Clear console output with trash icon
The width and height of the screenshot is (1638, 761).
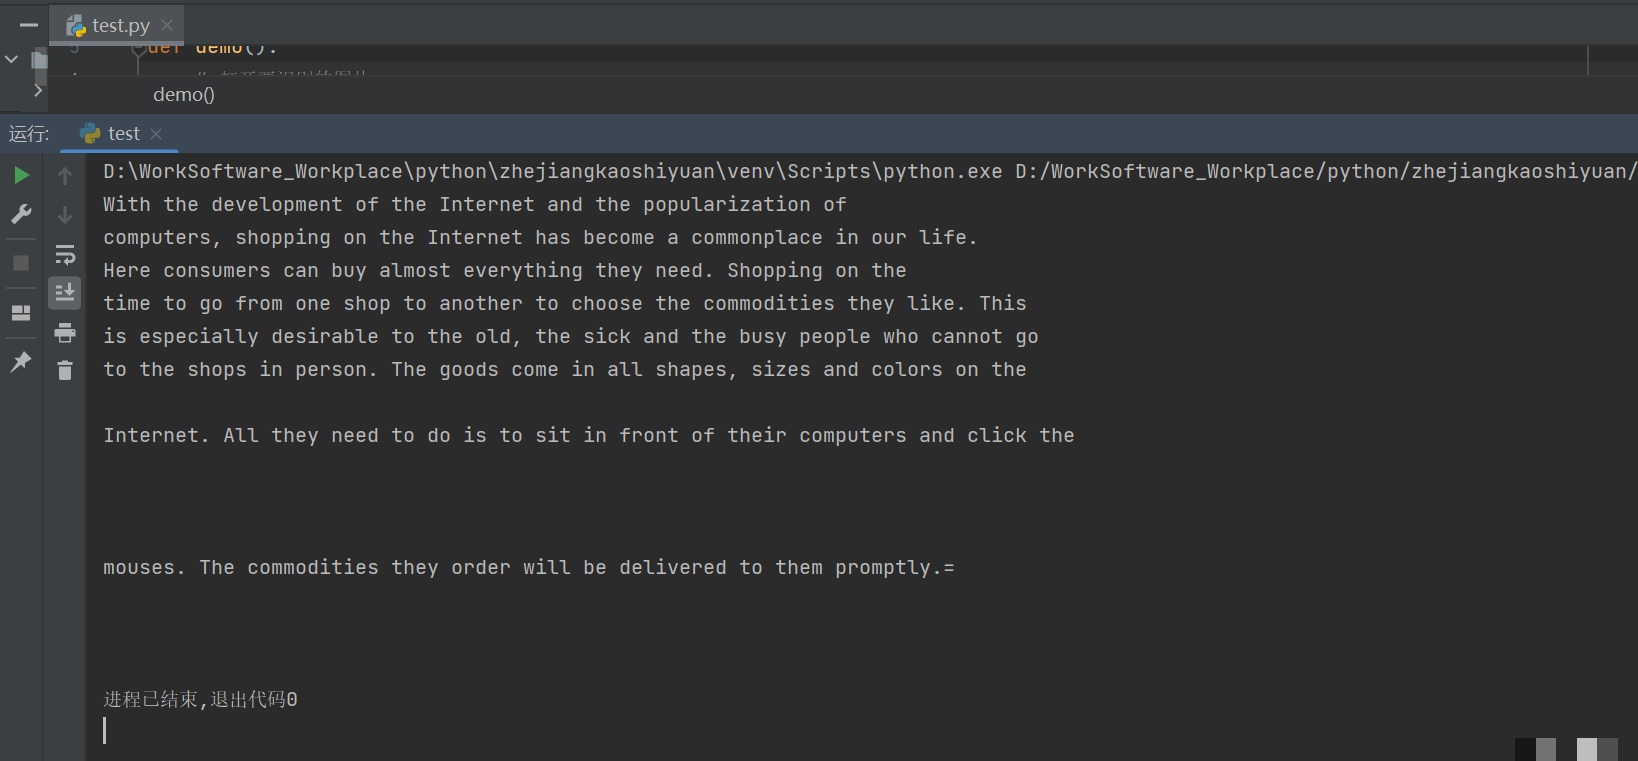tap(65, 371)
